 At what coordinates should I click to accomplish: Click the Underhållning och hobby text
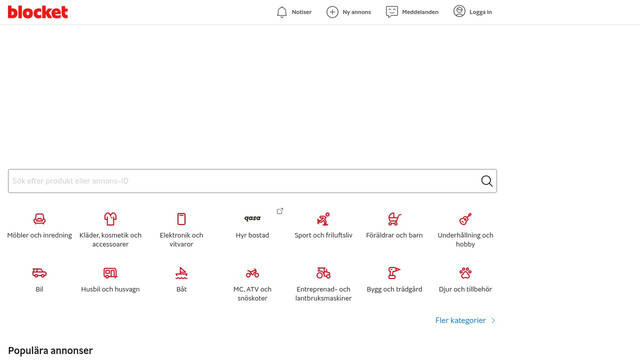[x=465, y=240]
